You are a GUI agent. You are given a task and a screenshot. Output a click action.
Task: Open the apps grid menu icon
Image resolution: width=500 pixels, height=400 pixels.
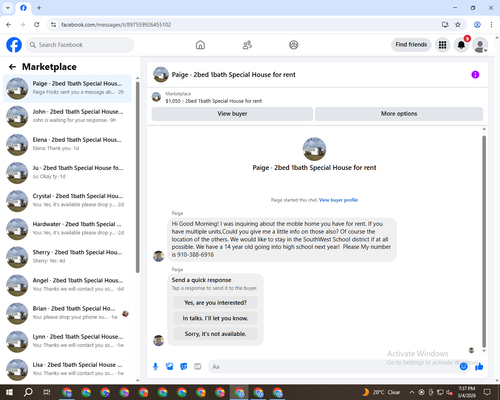(x=442, y=45)
